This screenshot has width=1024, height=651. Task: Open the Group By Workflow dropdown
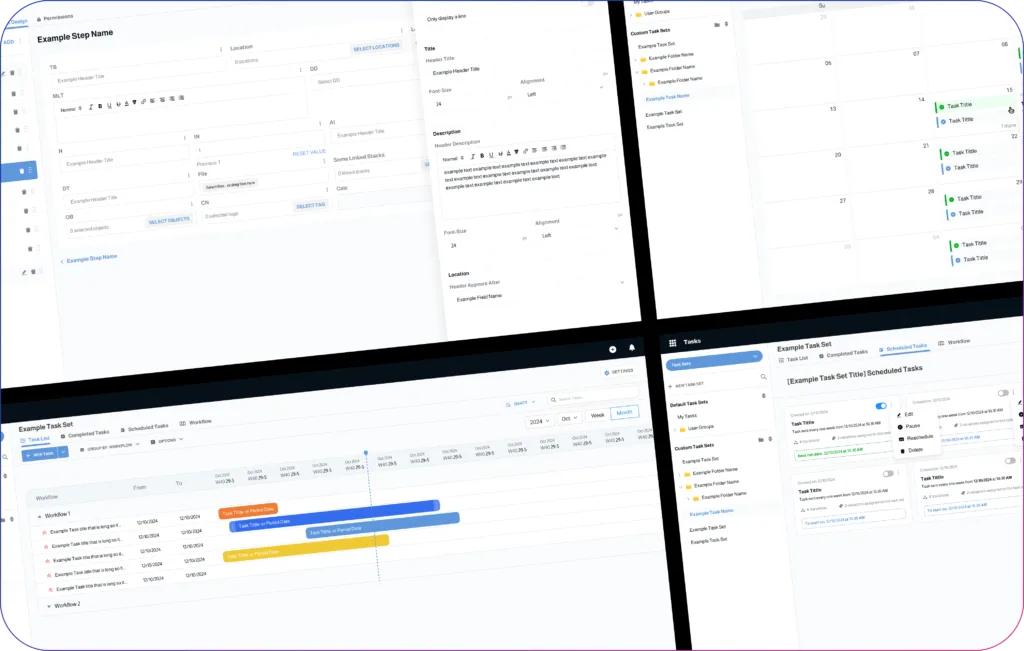[110, 447]
